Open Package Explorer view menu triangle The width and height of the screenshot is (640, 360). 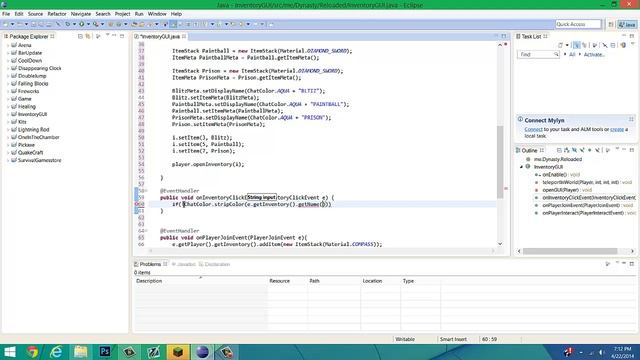(108, 35)
